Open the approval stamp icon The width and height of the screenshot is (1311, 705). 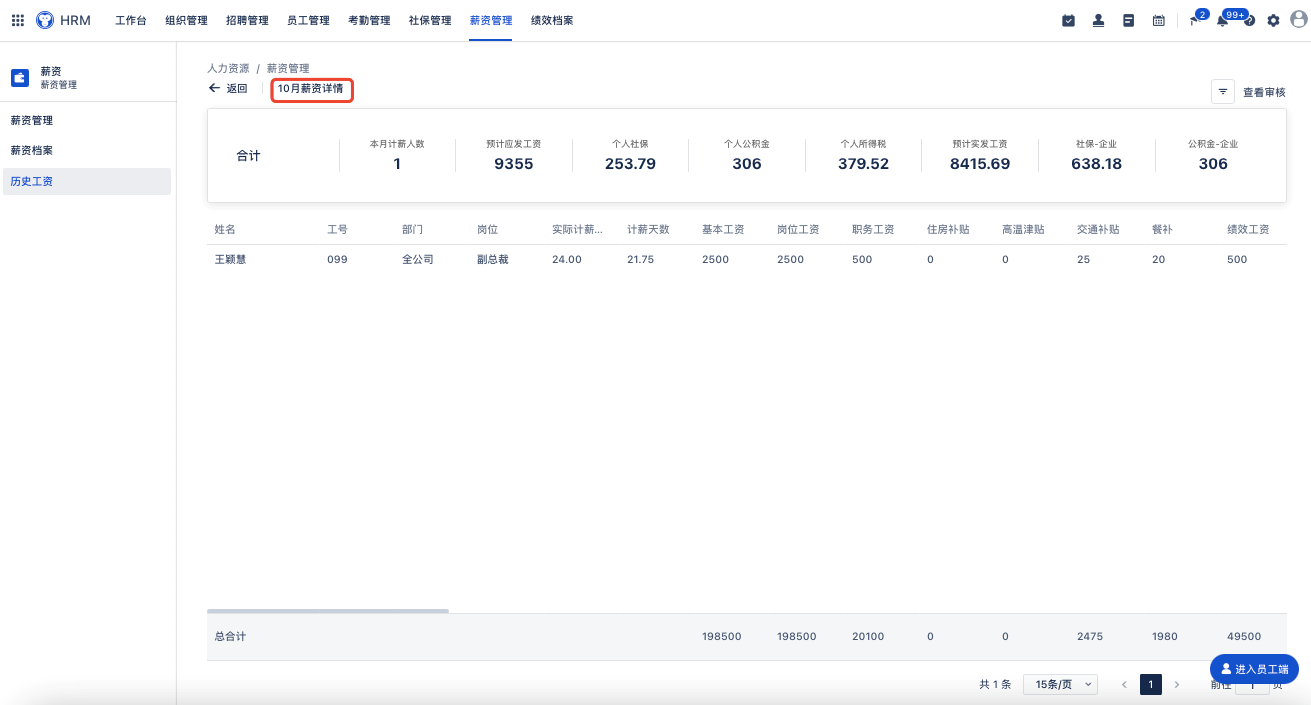click(x=1098, y=20)
